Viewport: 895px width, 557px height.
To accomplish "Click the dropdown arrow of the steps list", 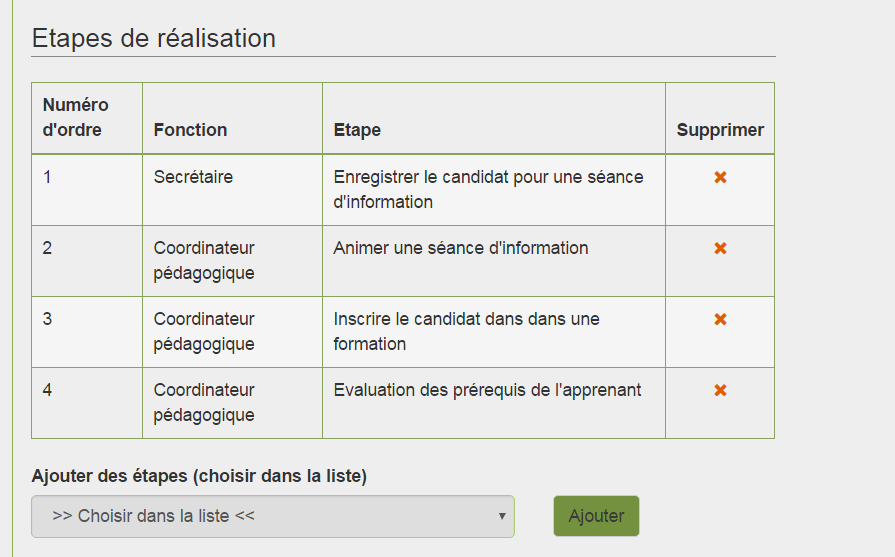I will tap(502, 516).
